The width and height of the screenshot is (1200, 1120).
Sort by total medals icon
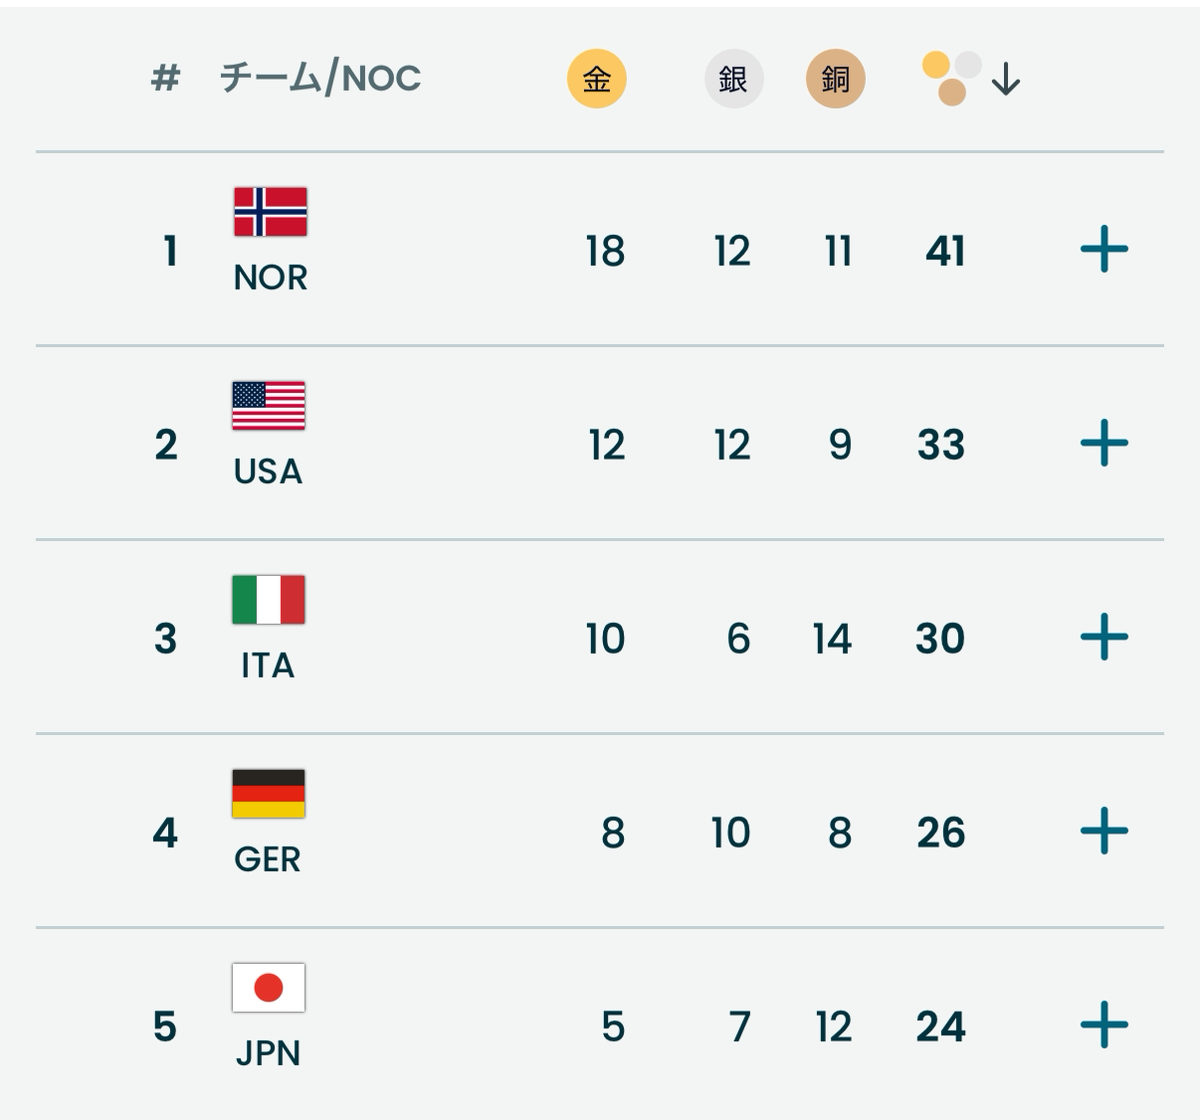[x=951, y=78]
